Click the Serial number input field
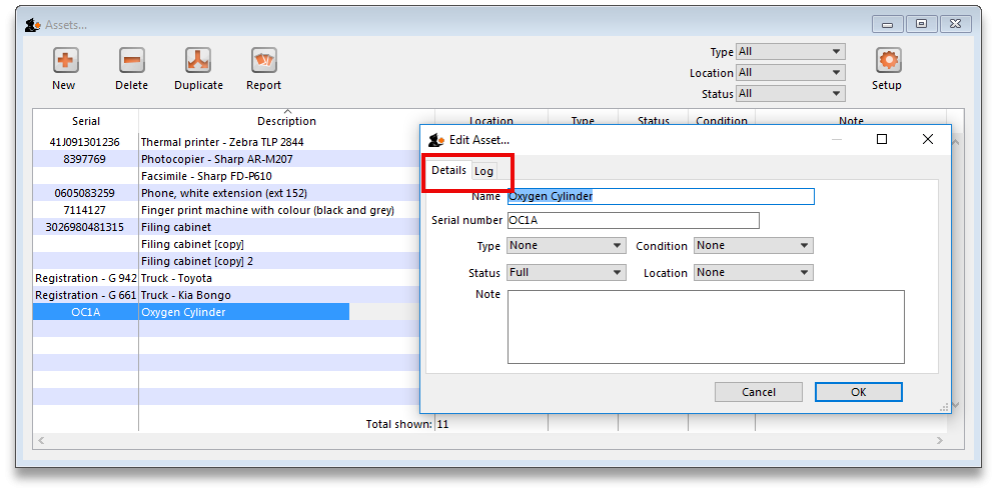Image resolution: width=996 pixels, height=493 pixels. coord(632,220)
